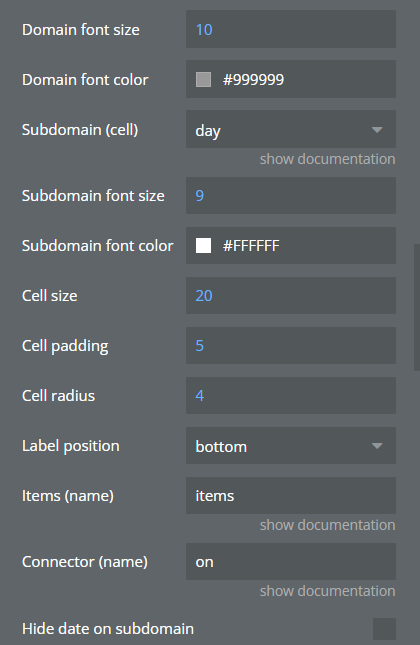Toggle the Hide date on subdomain checkbox
The image size is (420, 645).
pos(384,629)
